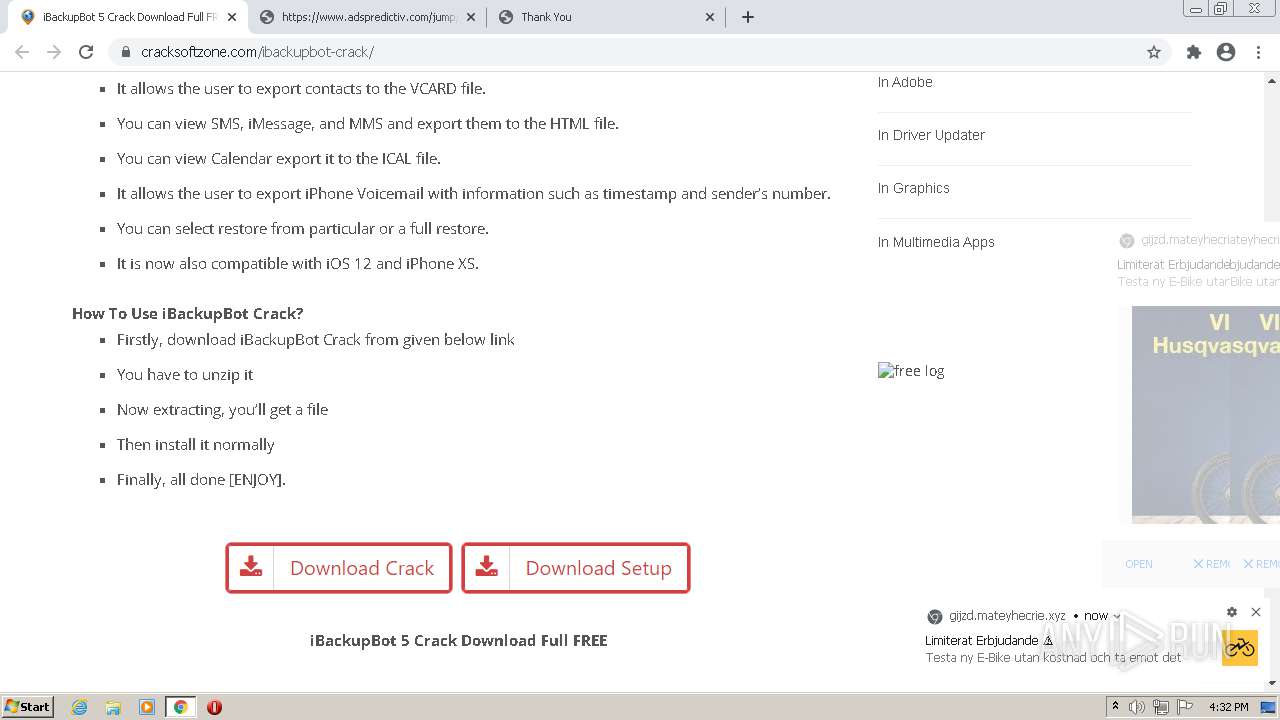Open the In Multimedia Apps link
Viewport: 1280px width, 720px height.
pyautogui.click(x=936, y=242)
